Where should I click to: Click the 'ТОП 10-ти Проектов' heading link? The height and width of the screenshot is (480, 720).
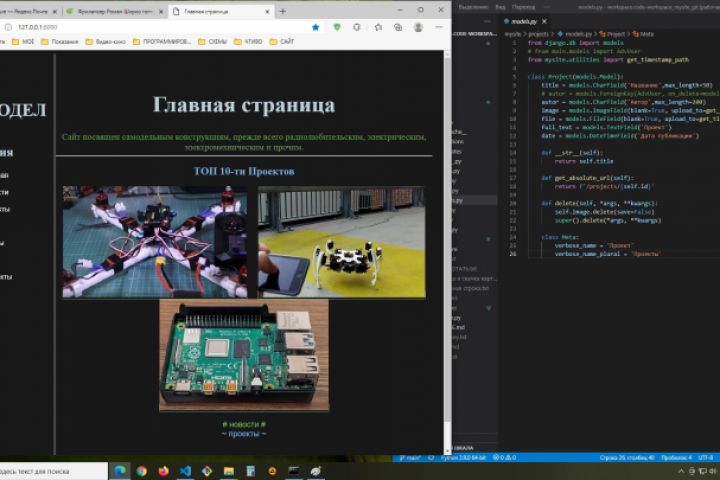(244, 171)
